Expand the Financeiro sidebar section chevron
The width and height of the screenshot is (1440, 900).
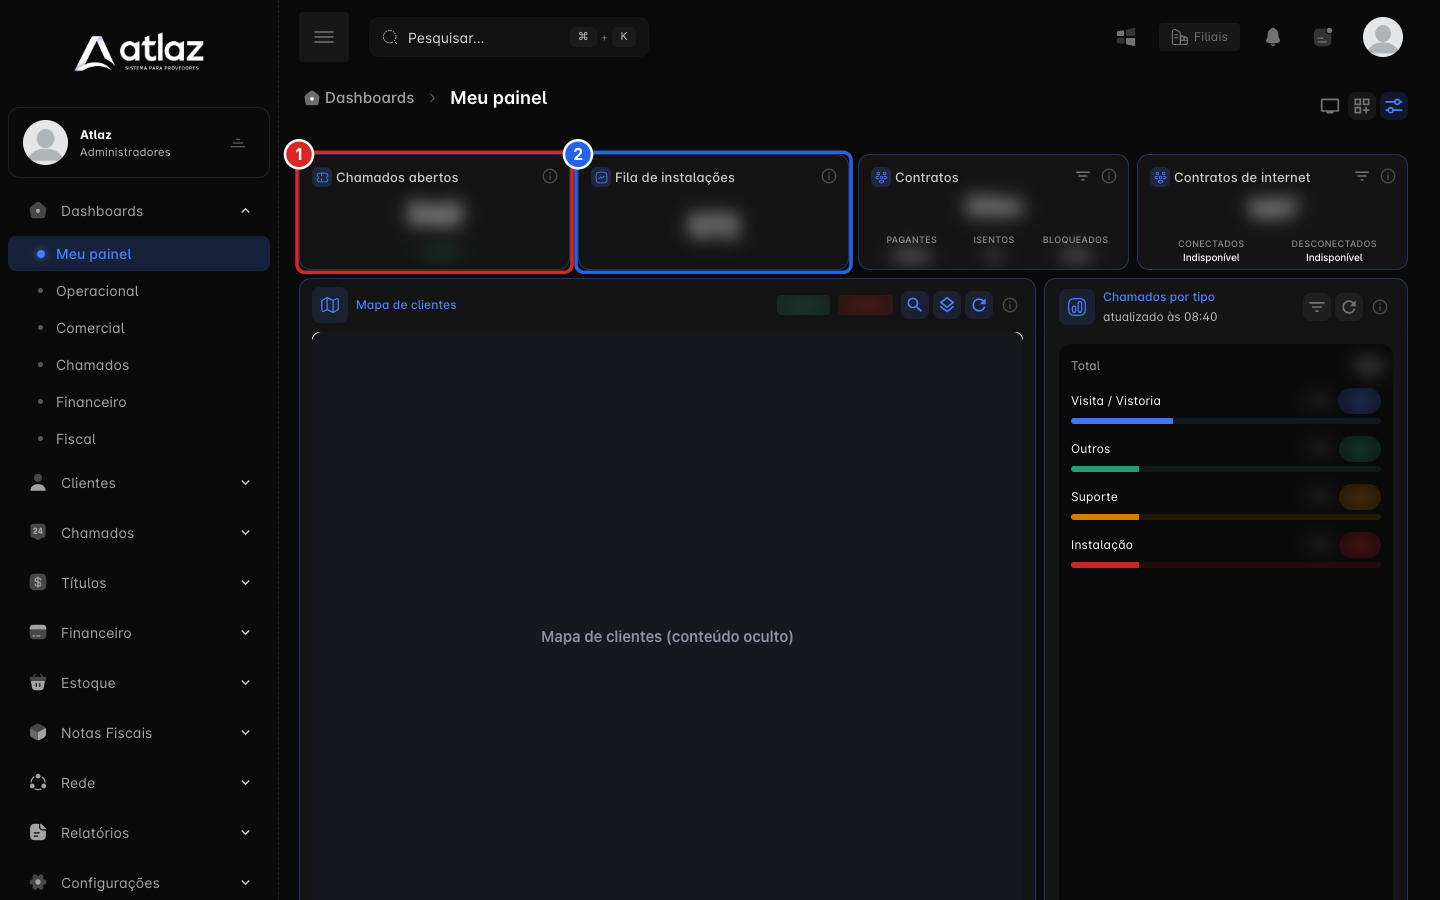[246, 633]
